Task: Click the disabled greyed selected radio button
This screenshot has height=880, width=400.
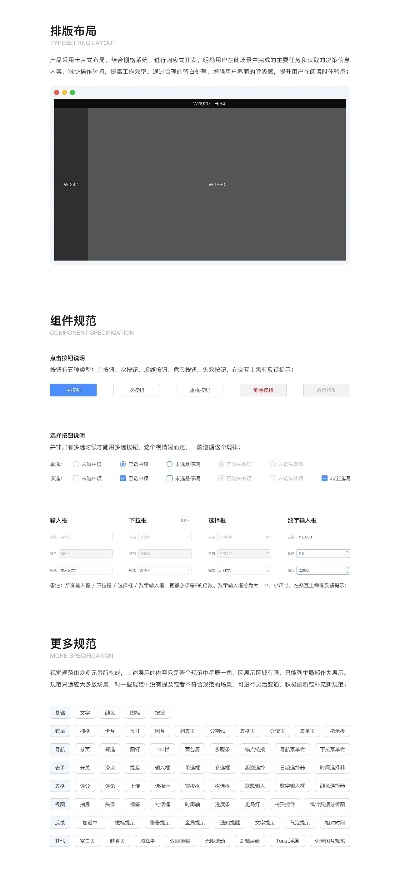Action: click(221, 464)
